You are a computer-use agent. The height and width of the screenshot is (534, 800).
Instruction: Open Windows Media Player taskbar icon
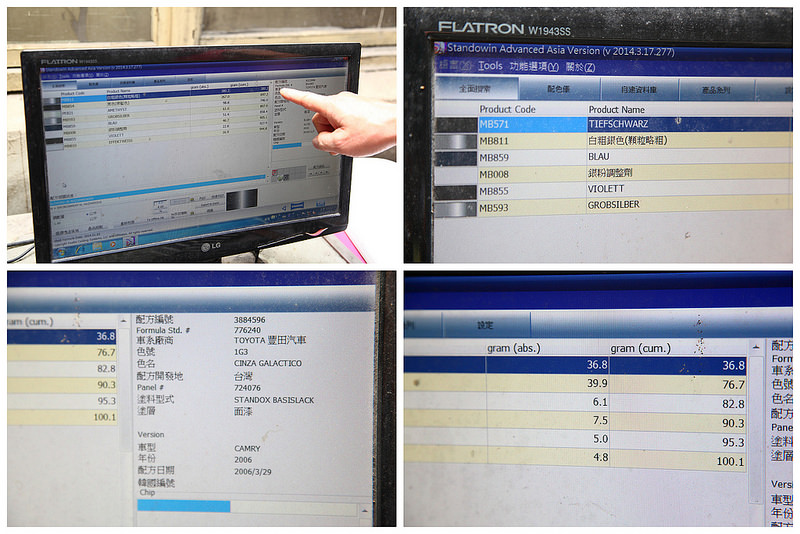[113, 244]
